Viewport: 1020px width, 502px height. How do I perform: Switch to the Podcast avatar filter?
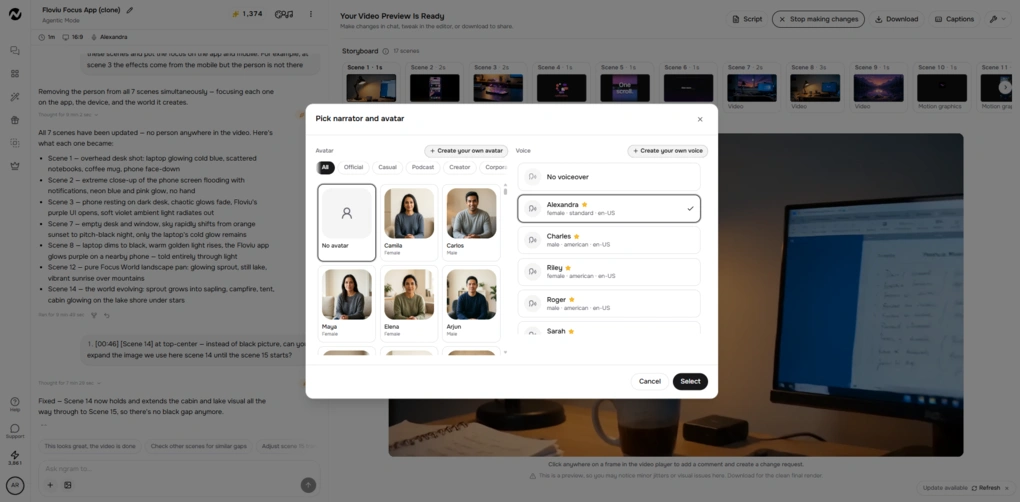coord(423,168)
